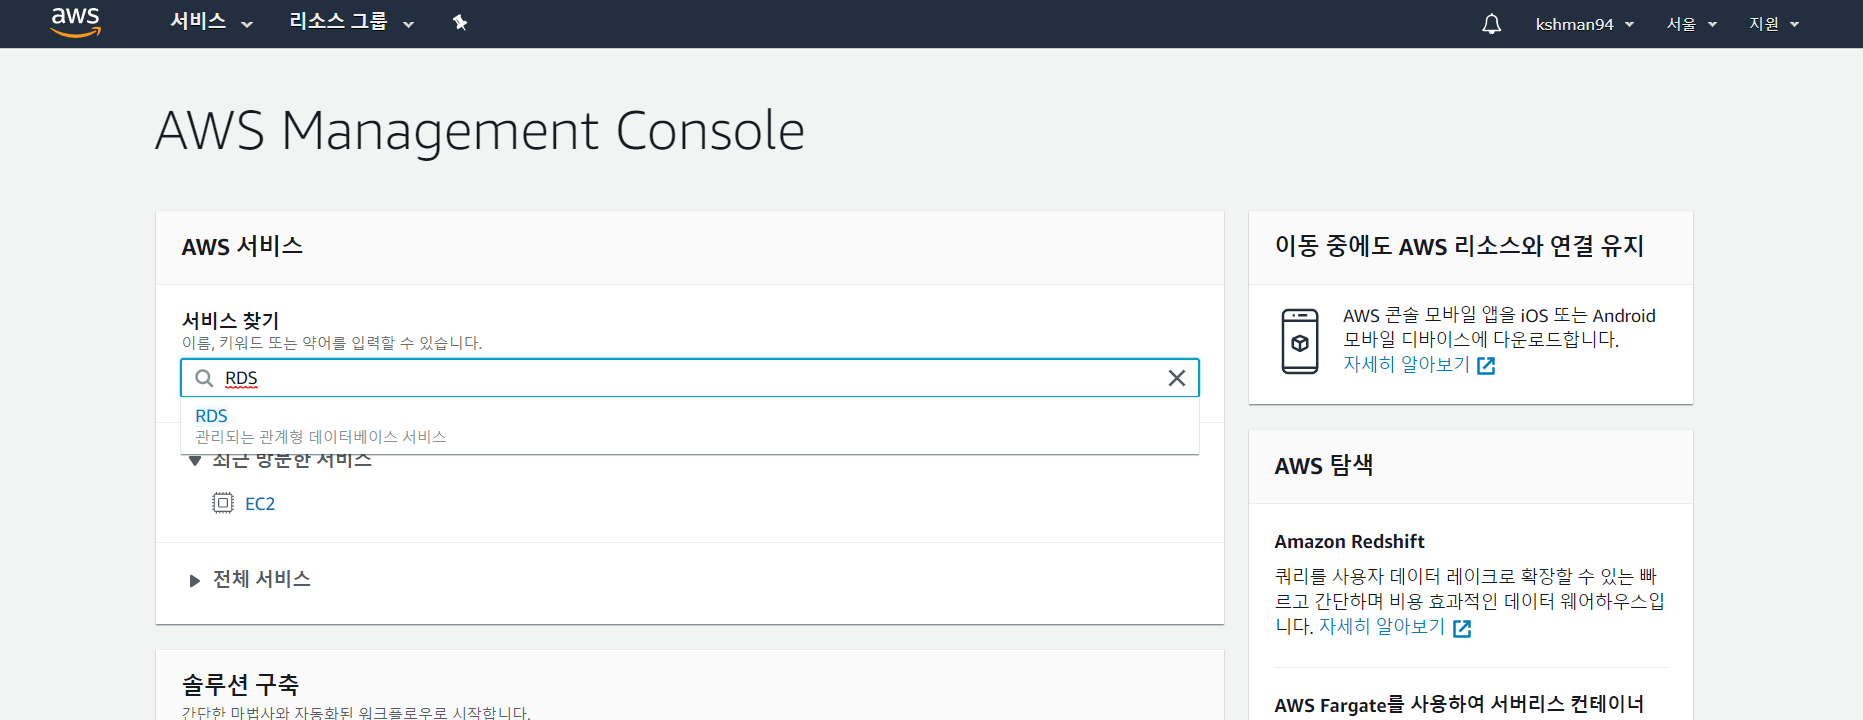Click the pin shortcut icon in top bar
The height and width of the screenshot is (720, 1863).
tap(460, 22)
